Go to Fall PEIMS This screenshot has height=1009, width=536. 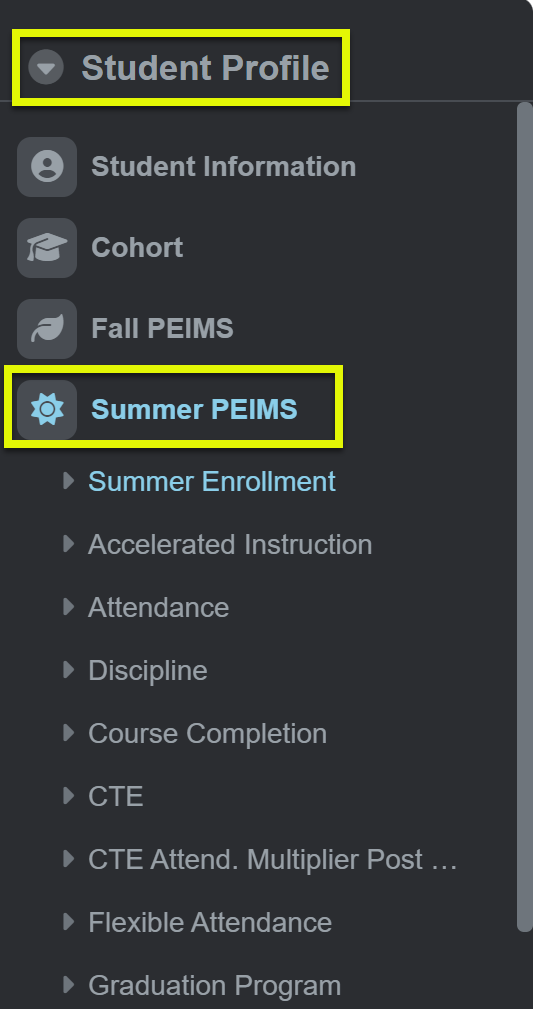[162, 329]
